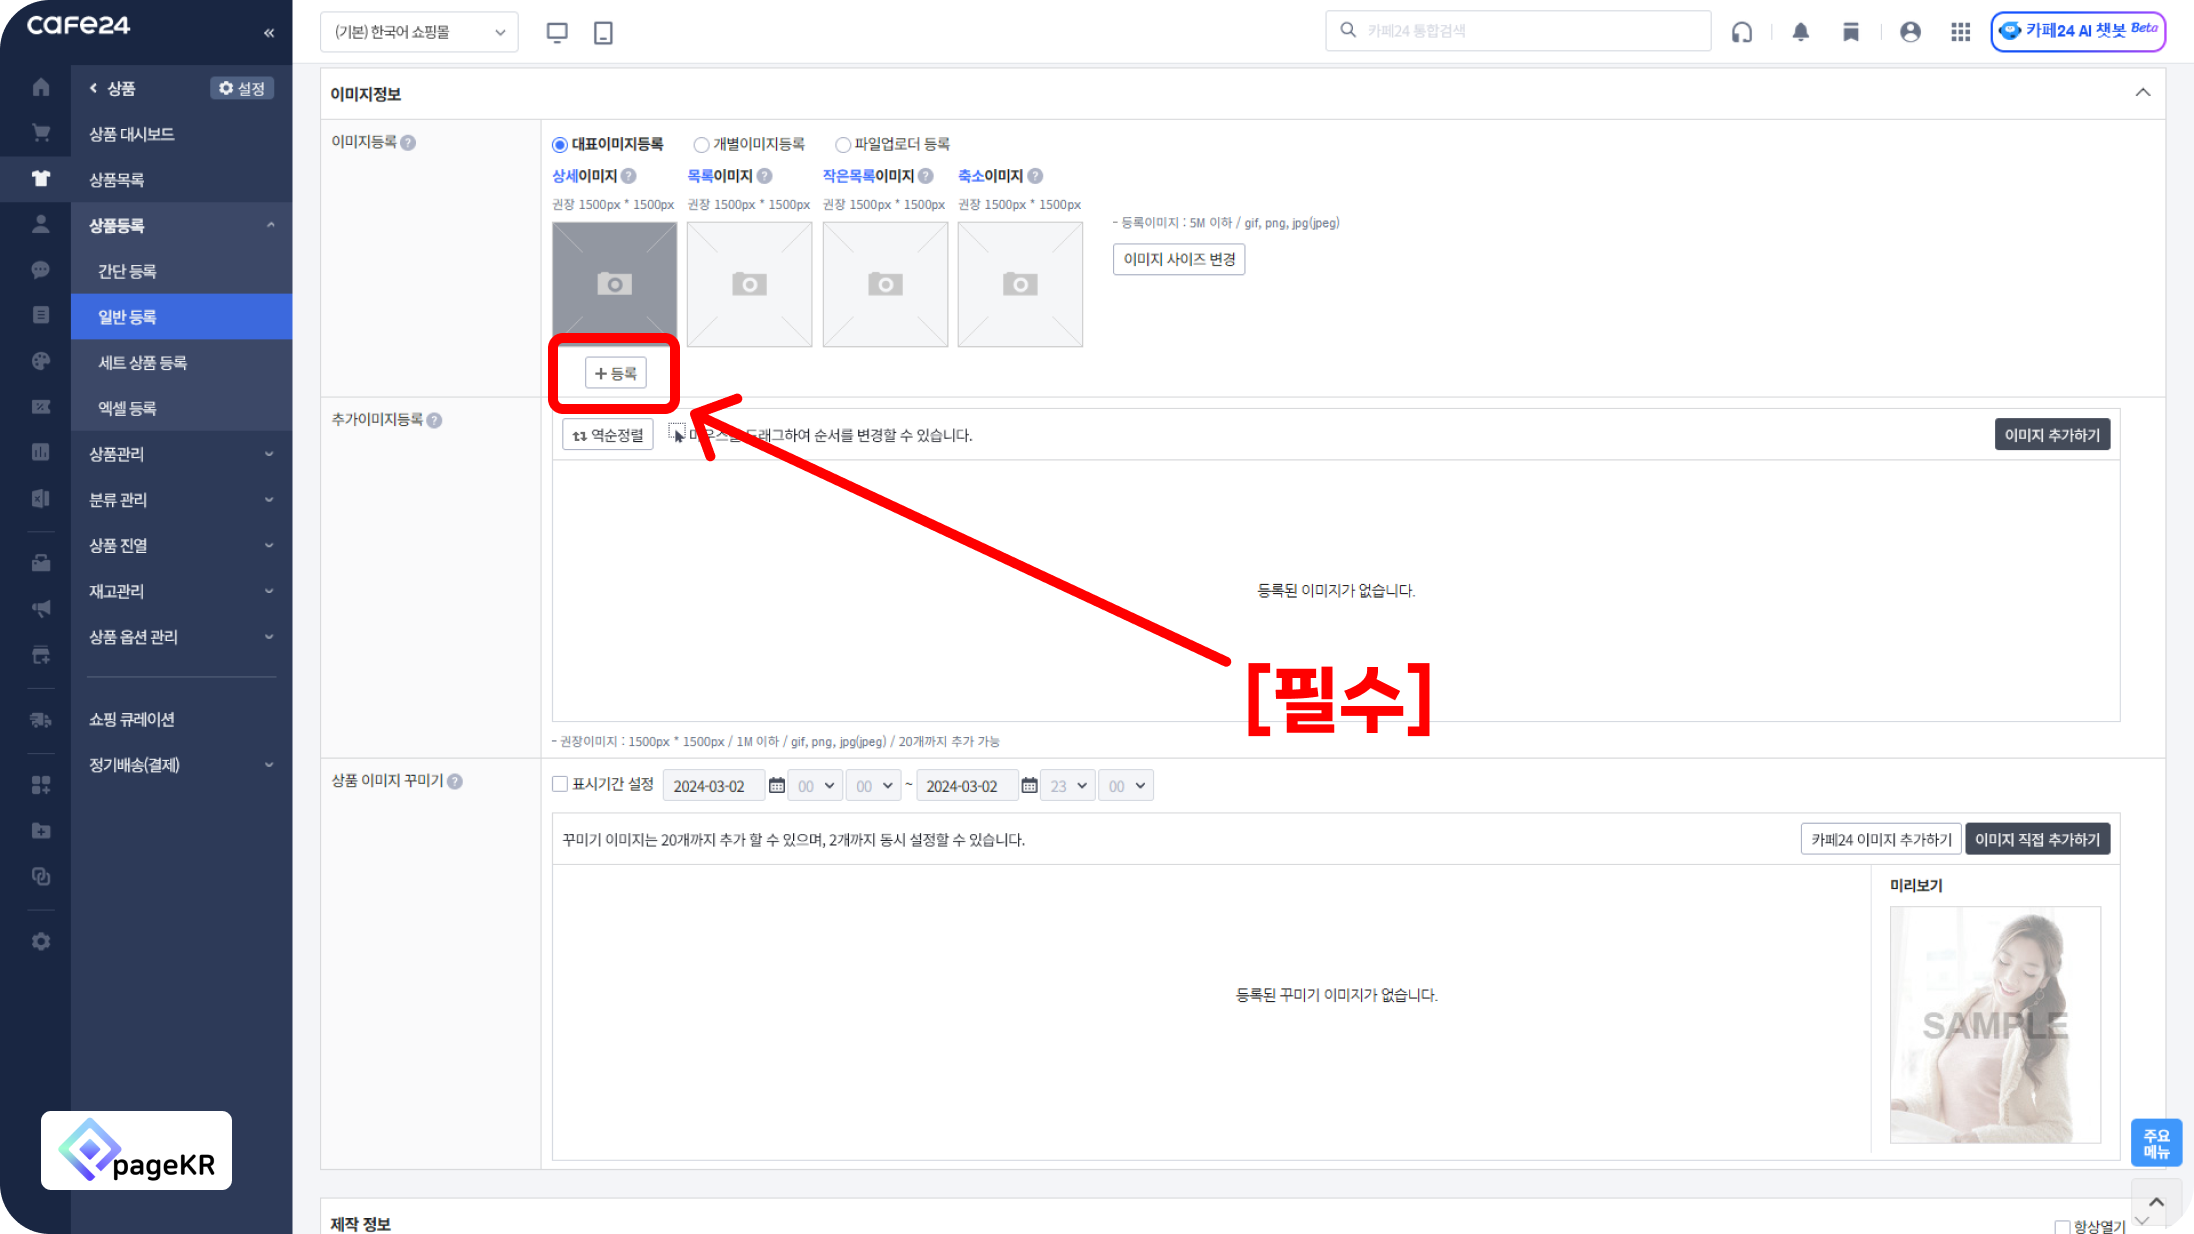Open the 한국어 쇼핑몰 language dropdown
This screenshot has width=2194, height=1234.
[x=419, y=32]
